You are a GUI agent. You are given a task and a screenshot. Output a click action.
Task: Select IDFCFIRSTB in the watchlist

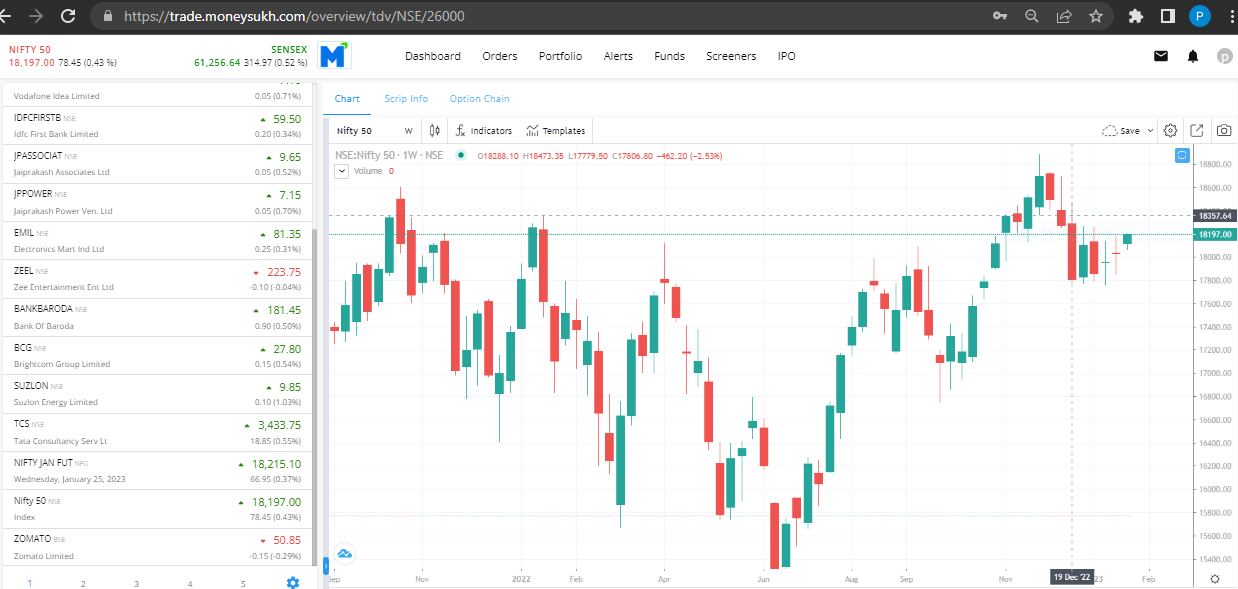(157, 126)
